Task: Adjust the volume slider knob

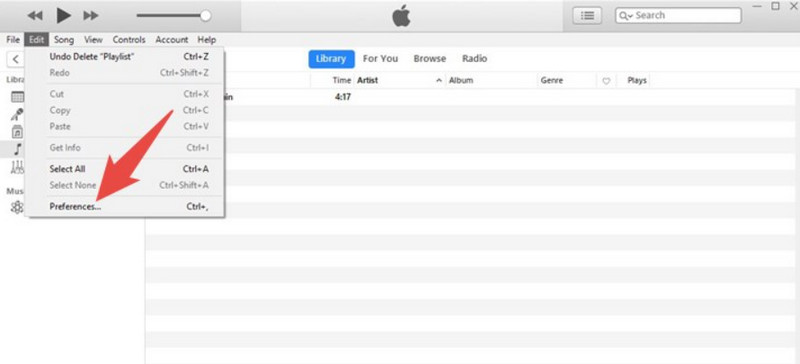Action: [x=206, y=16]
